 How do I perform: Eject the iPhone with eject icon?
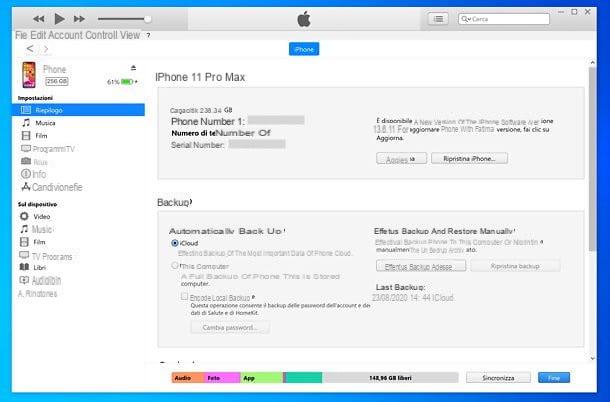[x=133, y=68]
